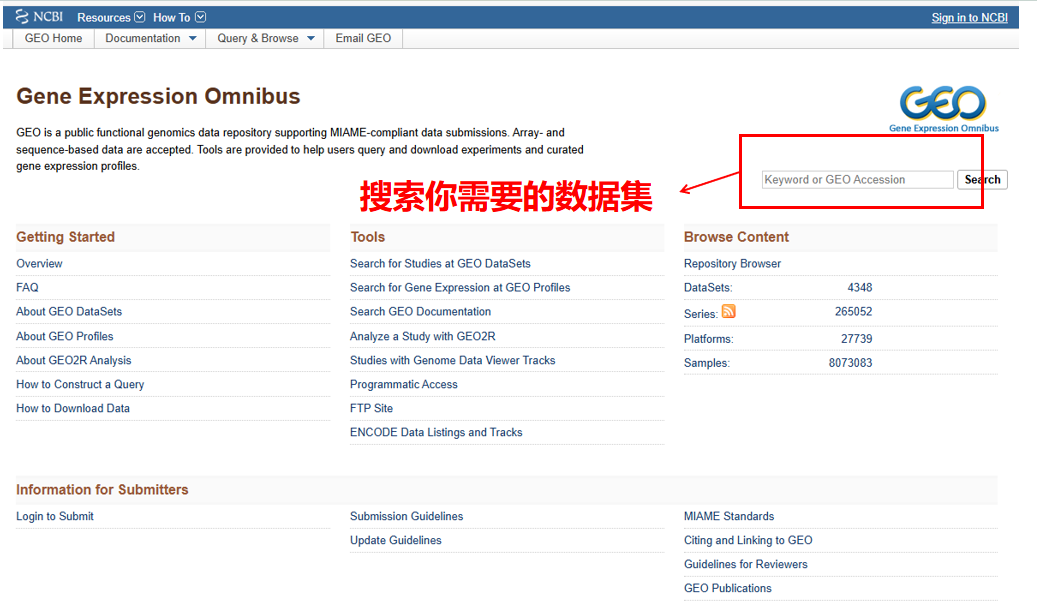
Task: Click the Tools section heading
Action: pos(368,237)
